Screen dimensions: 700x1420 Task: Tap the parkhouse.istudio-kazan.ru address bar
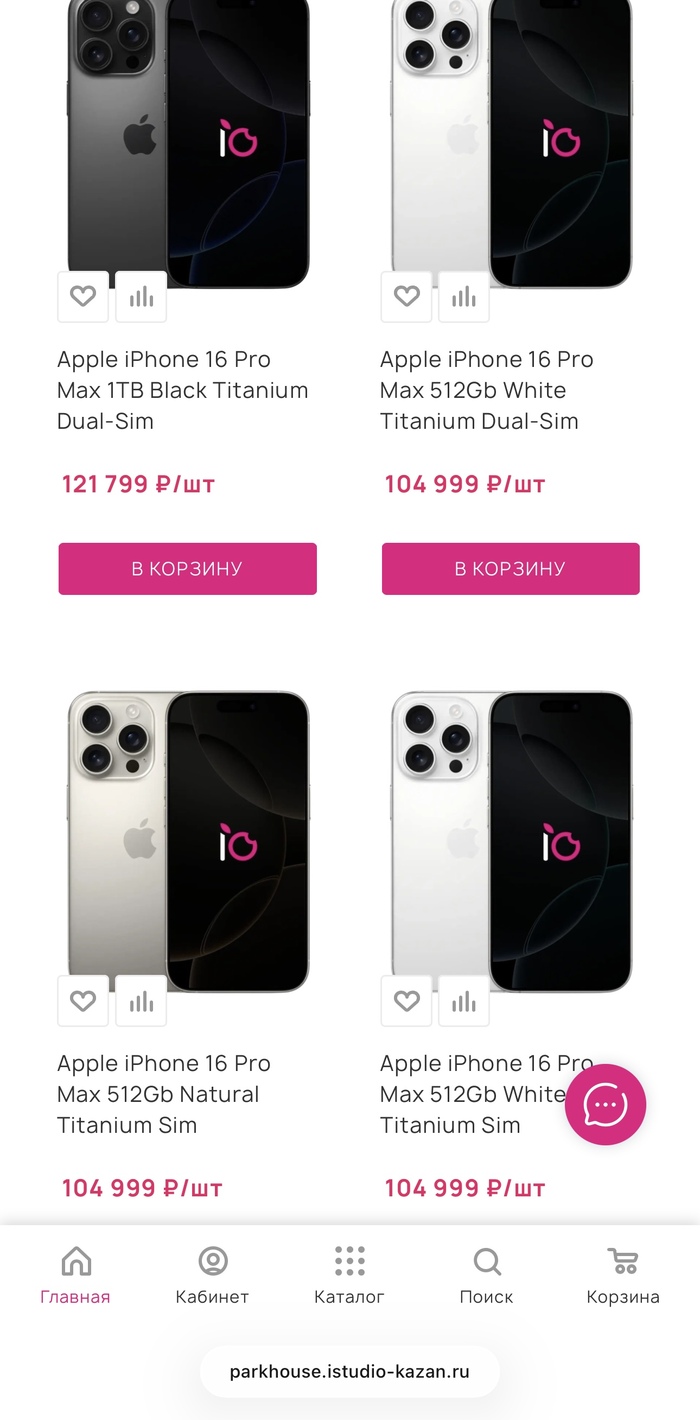click(349, 1372)
